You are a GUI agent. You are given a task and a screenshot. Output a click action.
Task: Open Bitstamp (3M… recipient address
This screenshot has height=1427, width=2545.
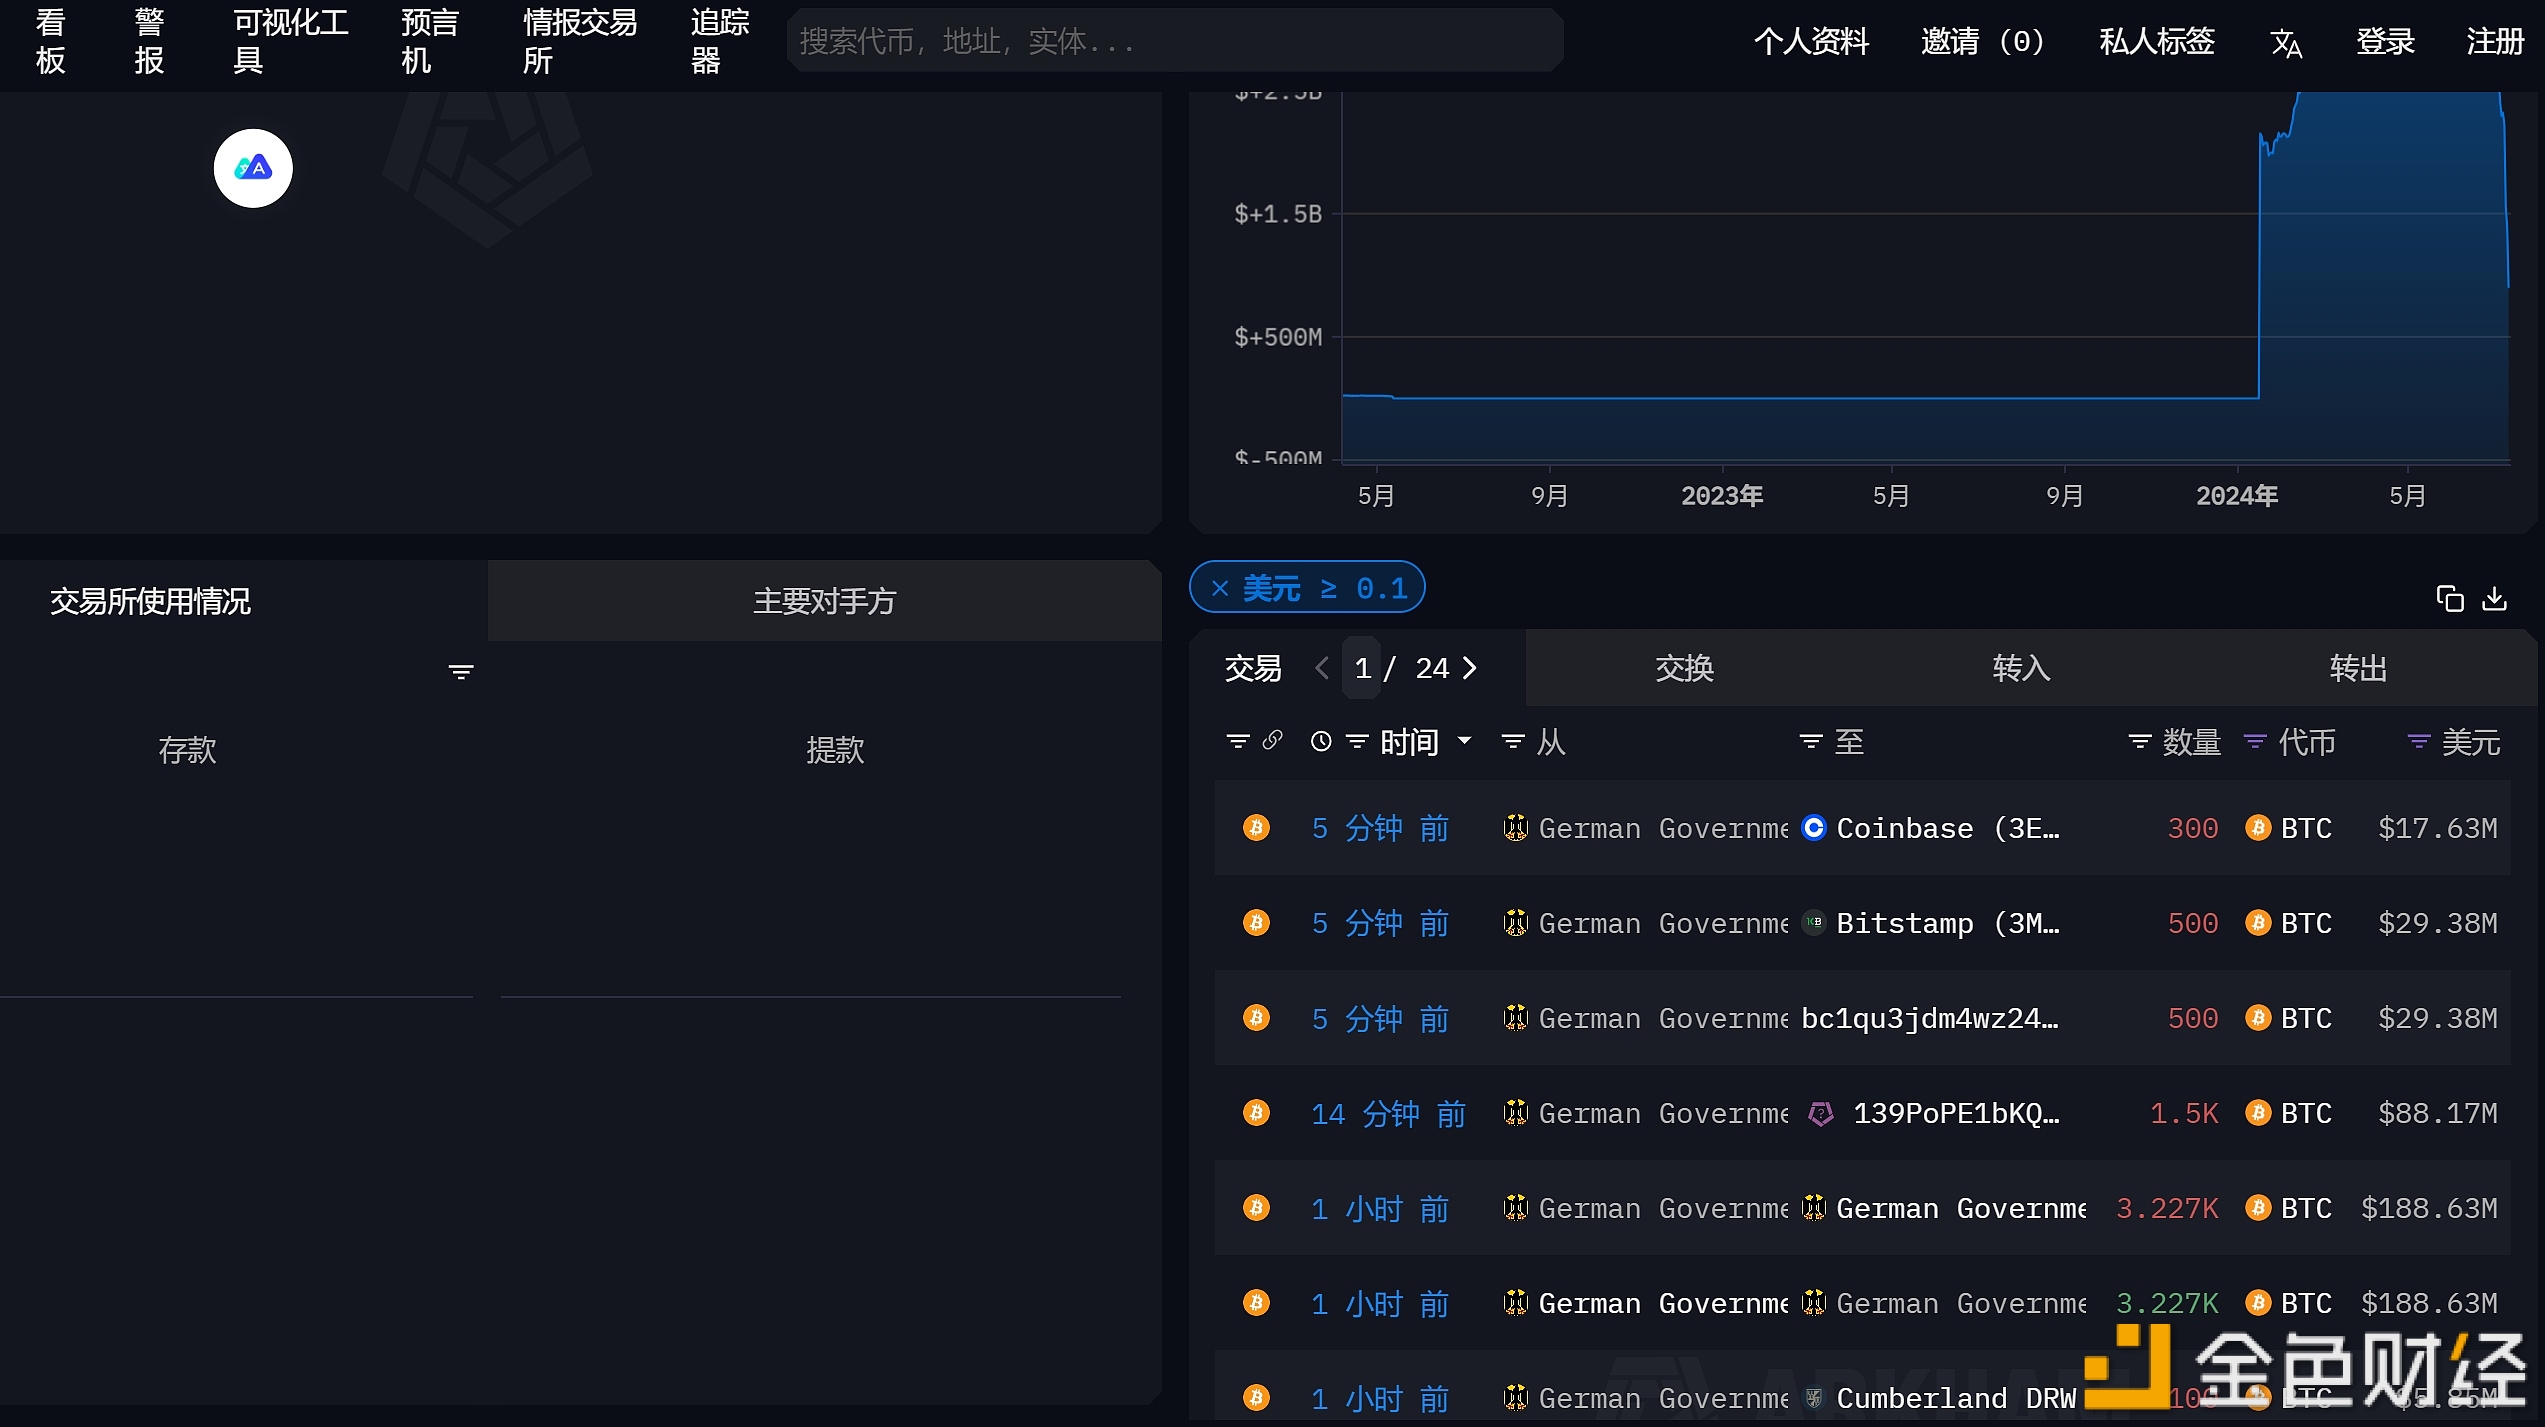[x=1947, y=922]
